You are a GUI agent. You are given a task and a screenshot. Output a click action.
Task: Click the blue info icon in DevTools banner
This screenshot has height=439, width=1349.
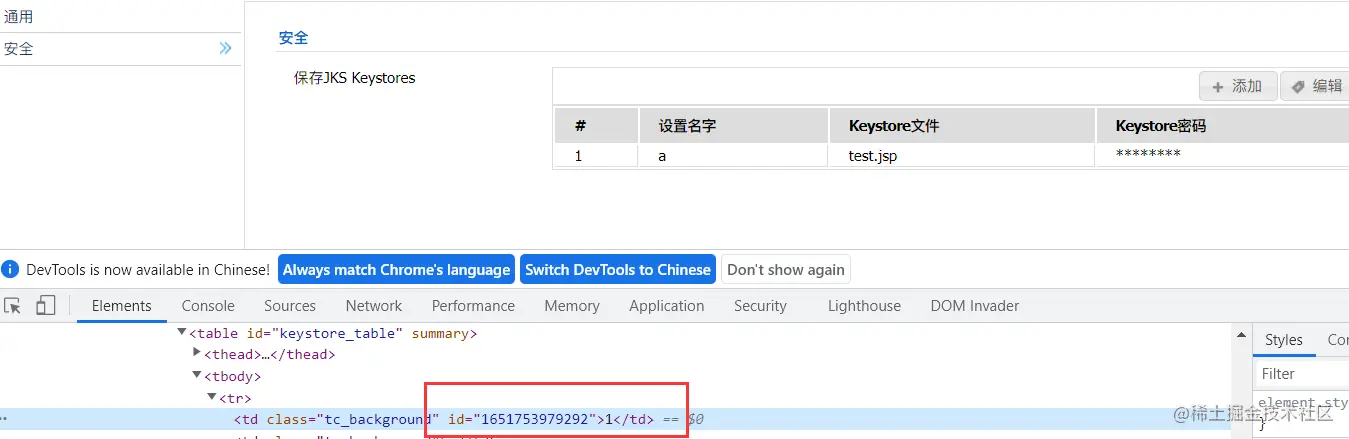[10, 270]
